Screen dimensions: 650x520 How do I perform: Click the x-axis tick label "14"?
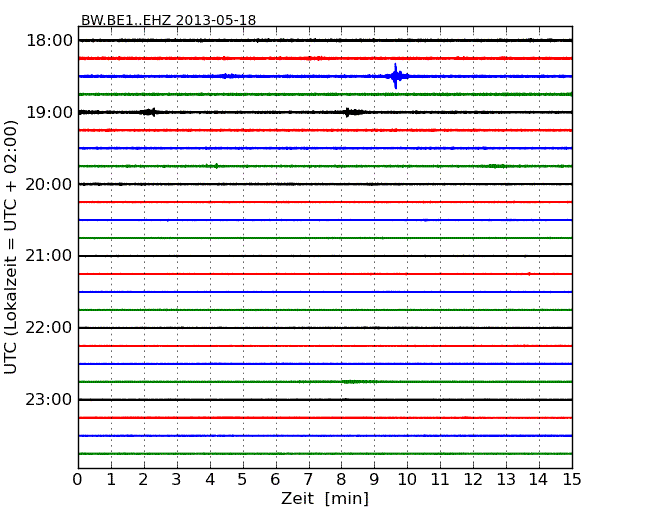[x=538, y=480]
